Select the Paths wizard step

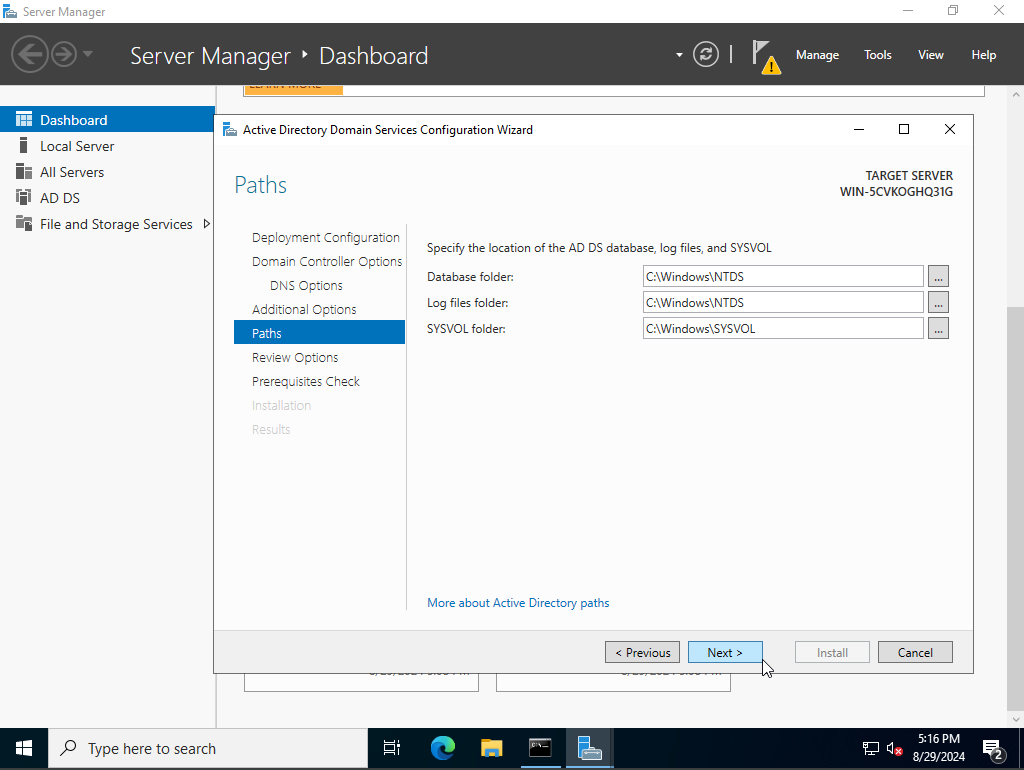(319, 333)
